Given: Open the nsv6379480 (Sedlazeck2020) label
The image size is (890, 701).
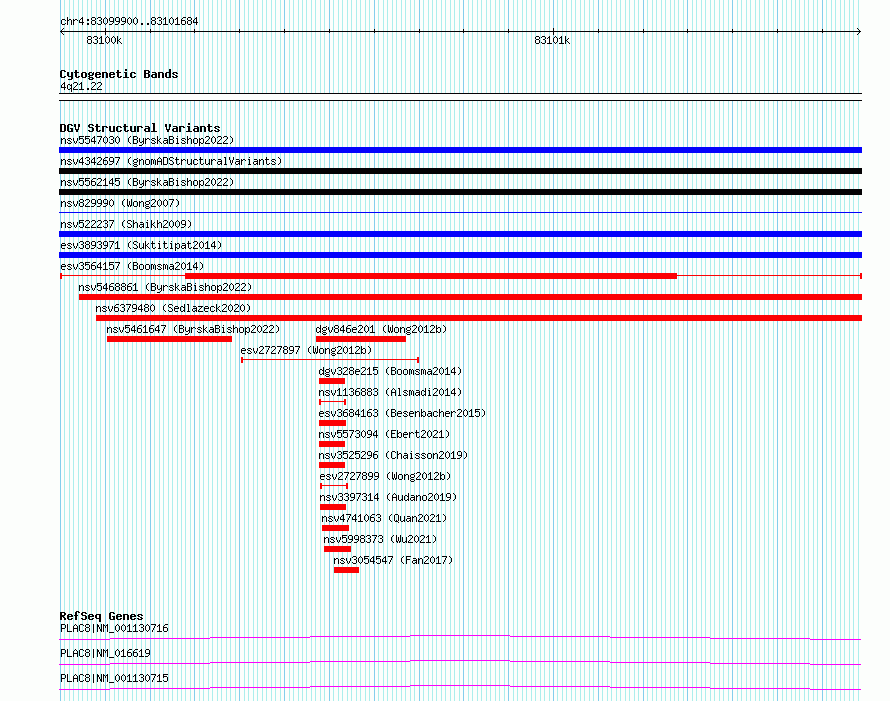Looking at the screenshot, I should 173,308.
